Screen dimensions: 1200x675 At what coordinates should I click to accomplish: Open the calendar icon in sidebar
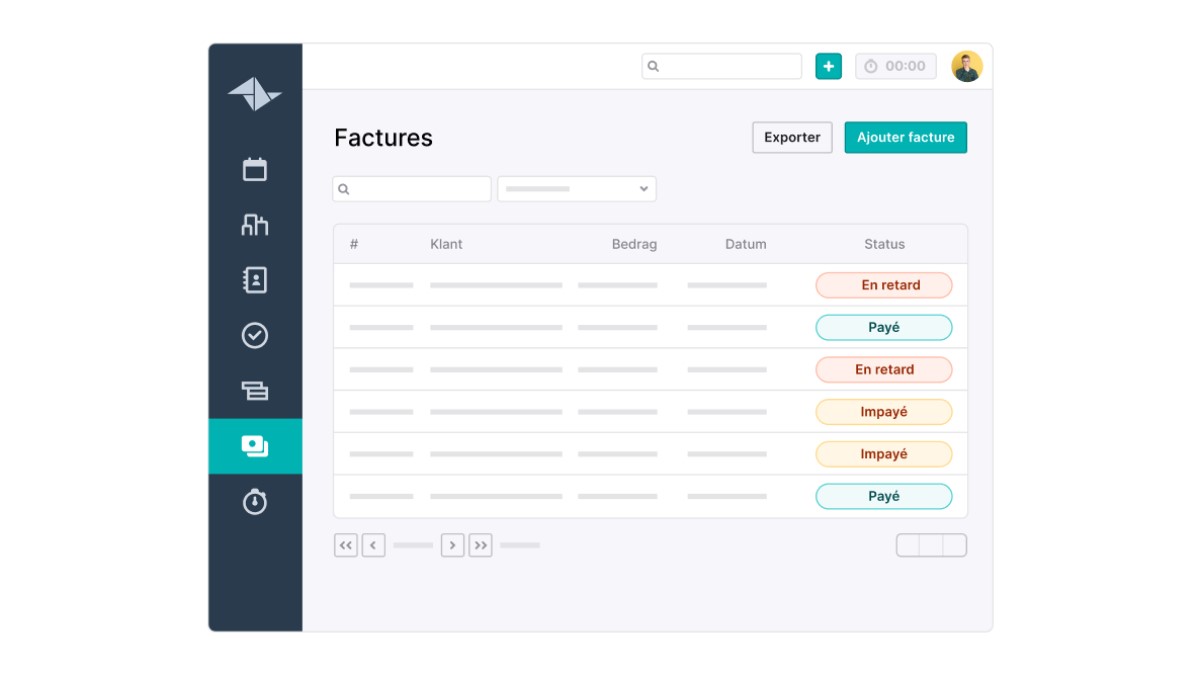coord(255,169)
